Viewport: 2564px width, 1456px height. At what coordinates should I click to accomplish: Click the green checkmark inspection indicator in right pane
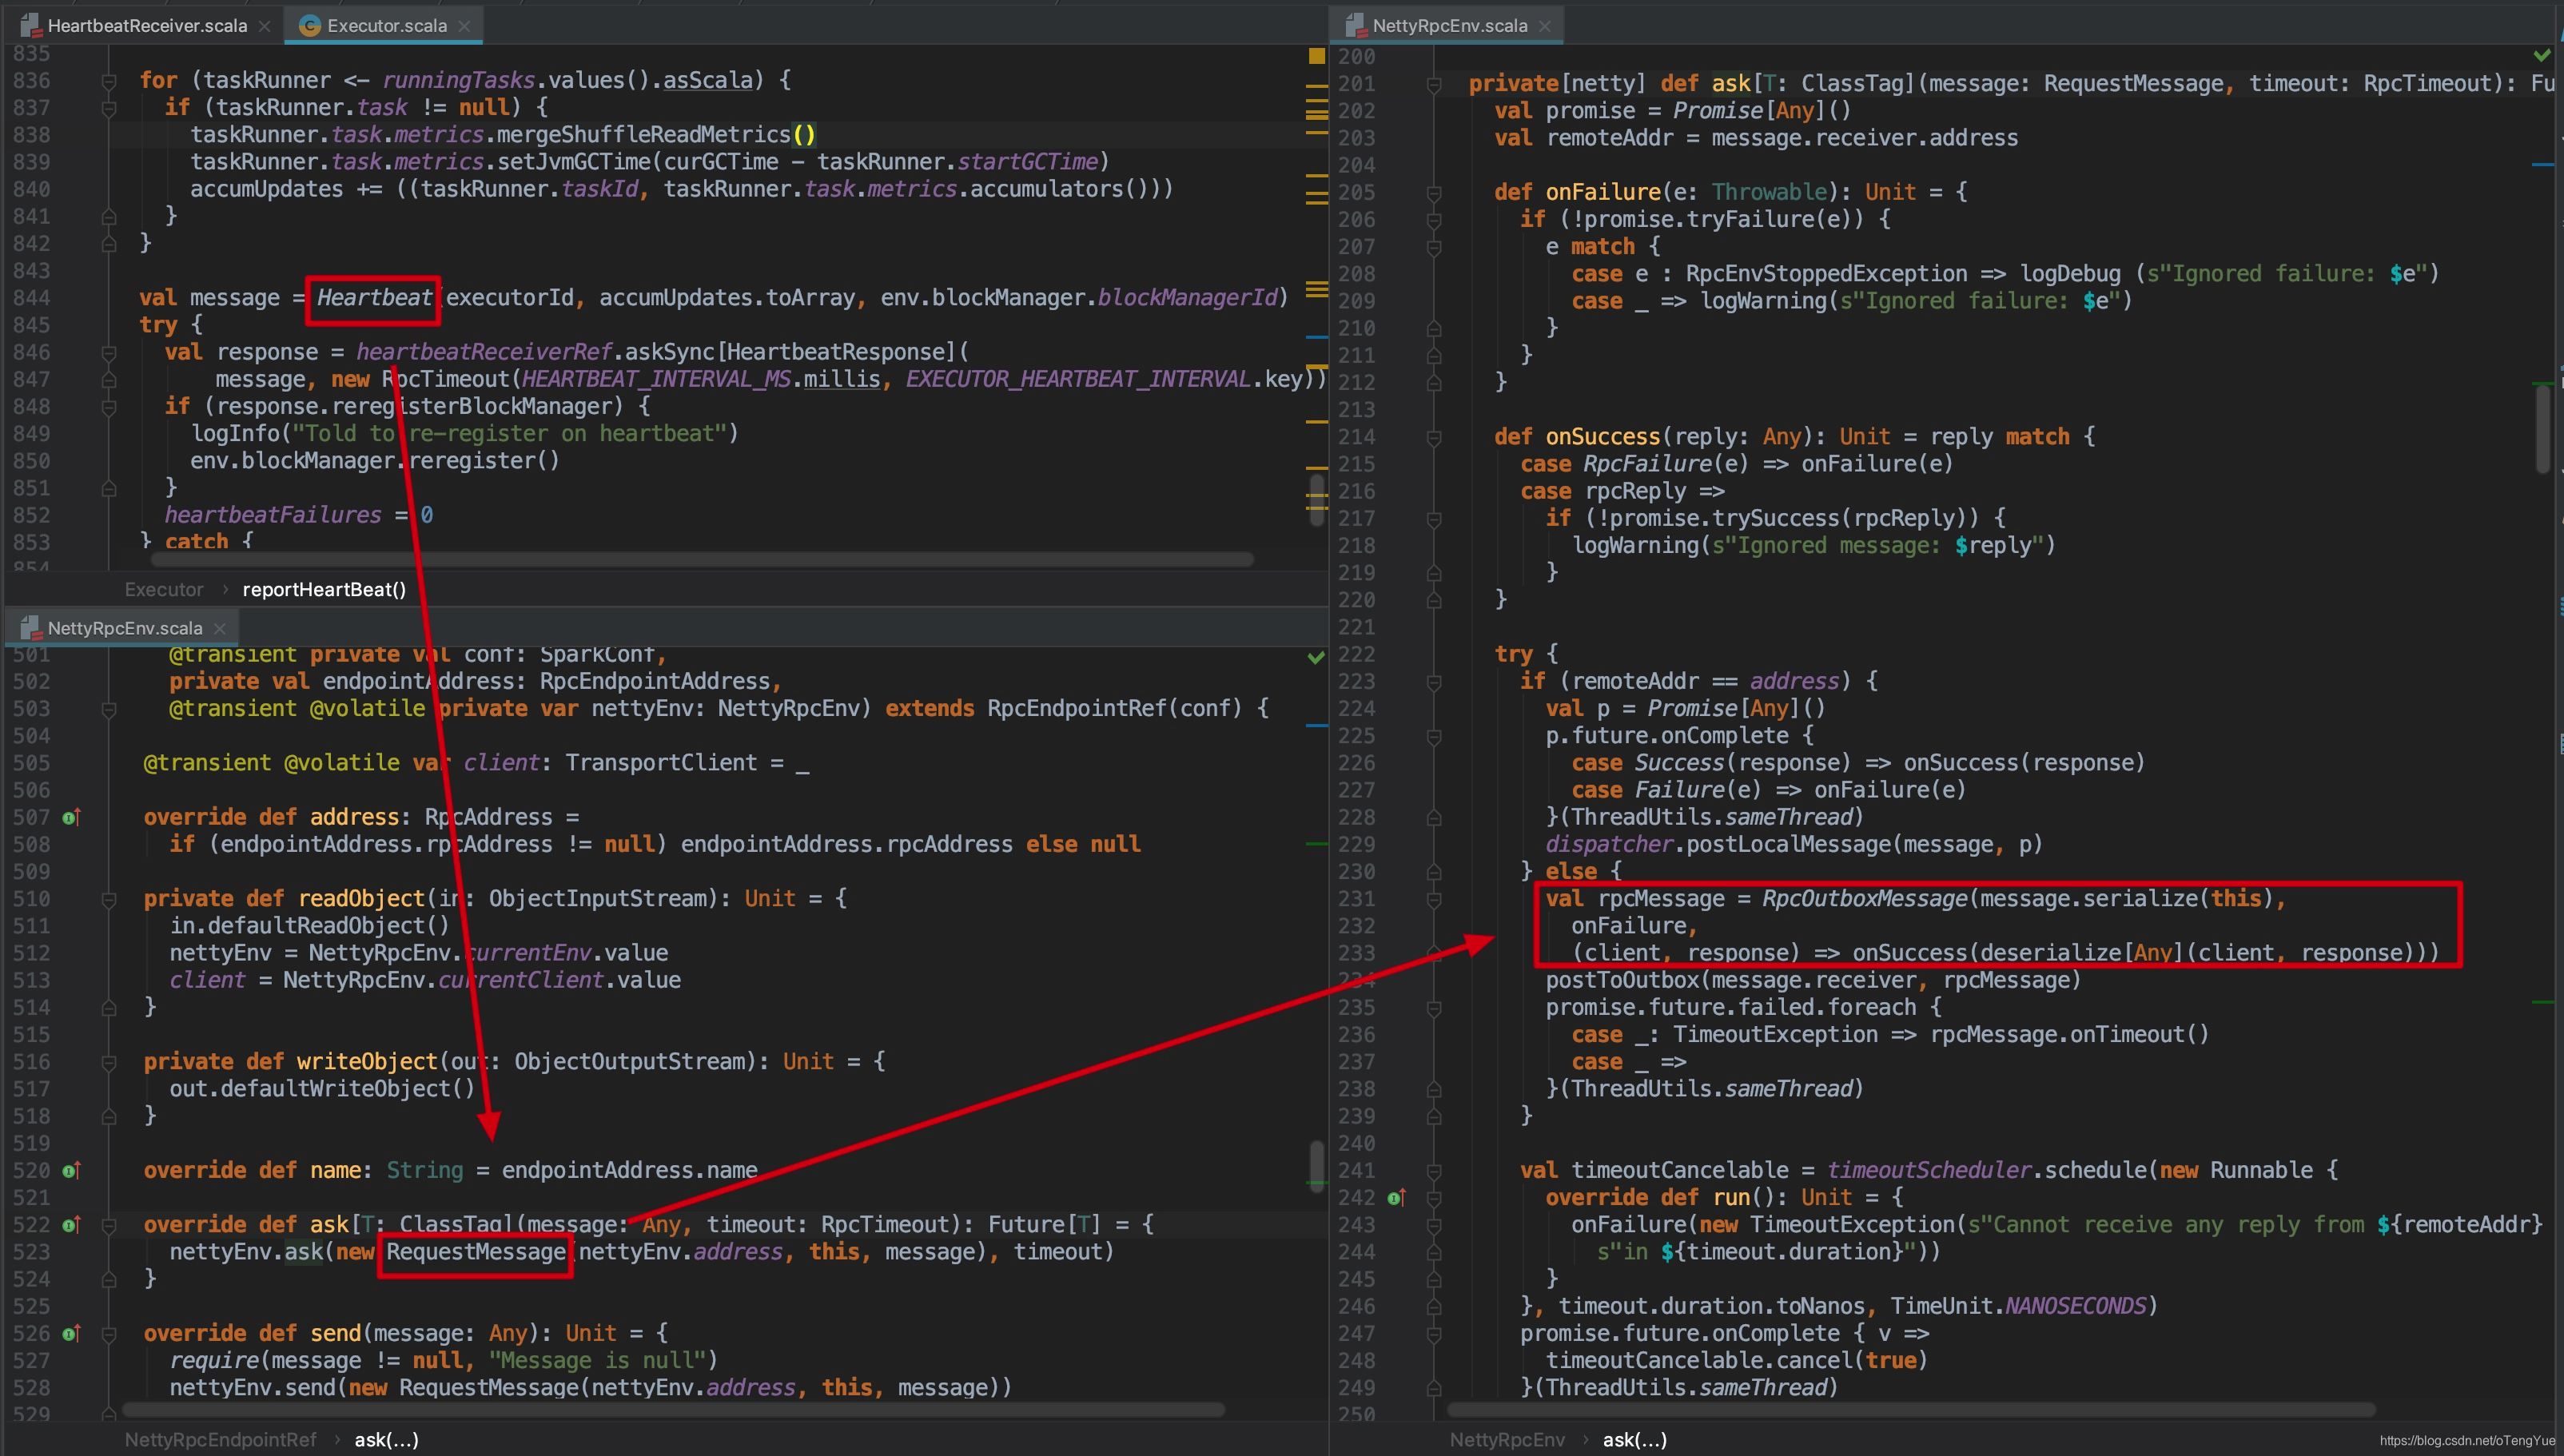pos(2542,54)
